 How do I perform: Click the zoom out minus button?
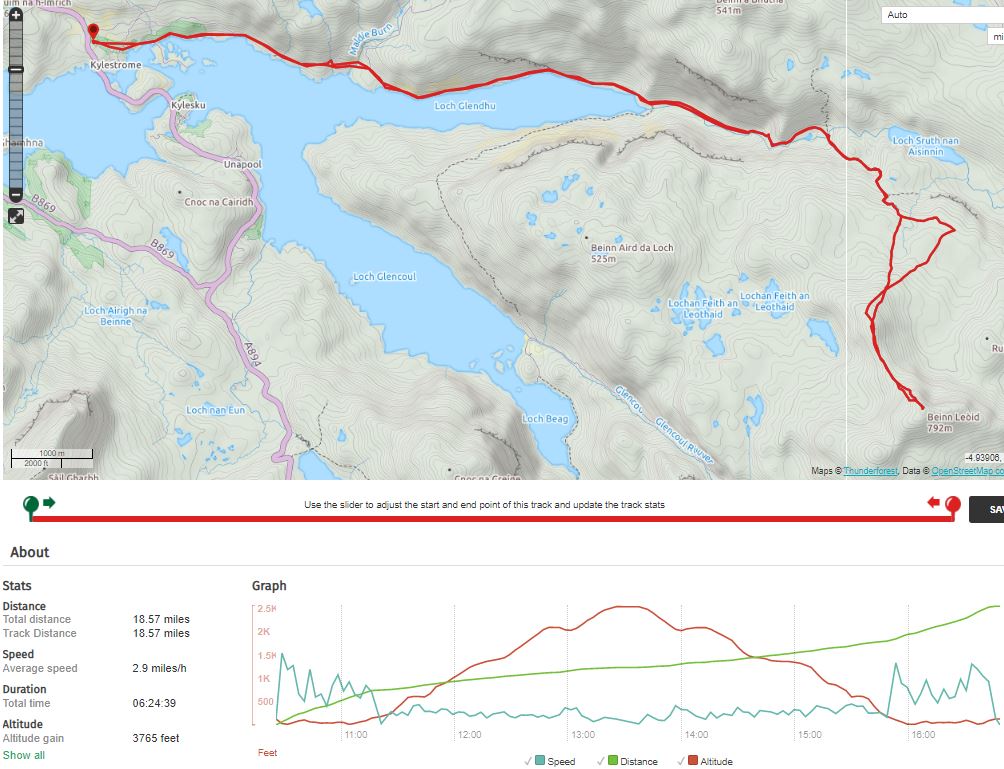(x=16, y=195)
